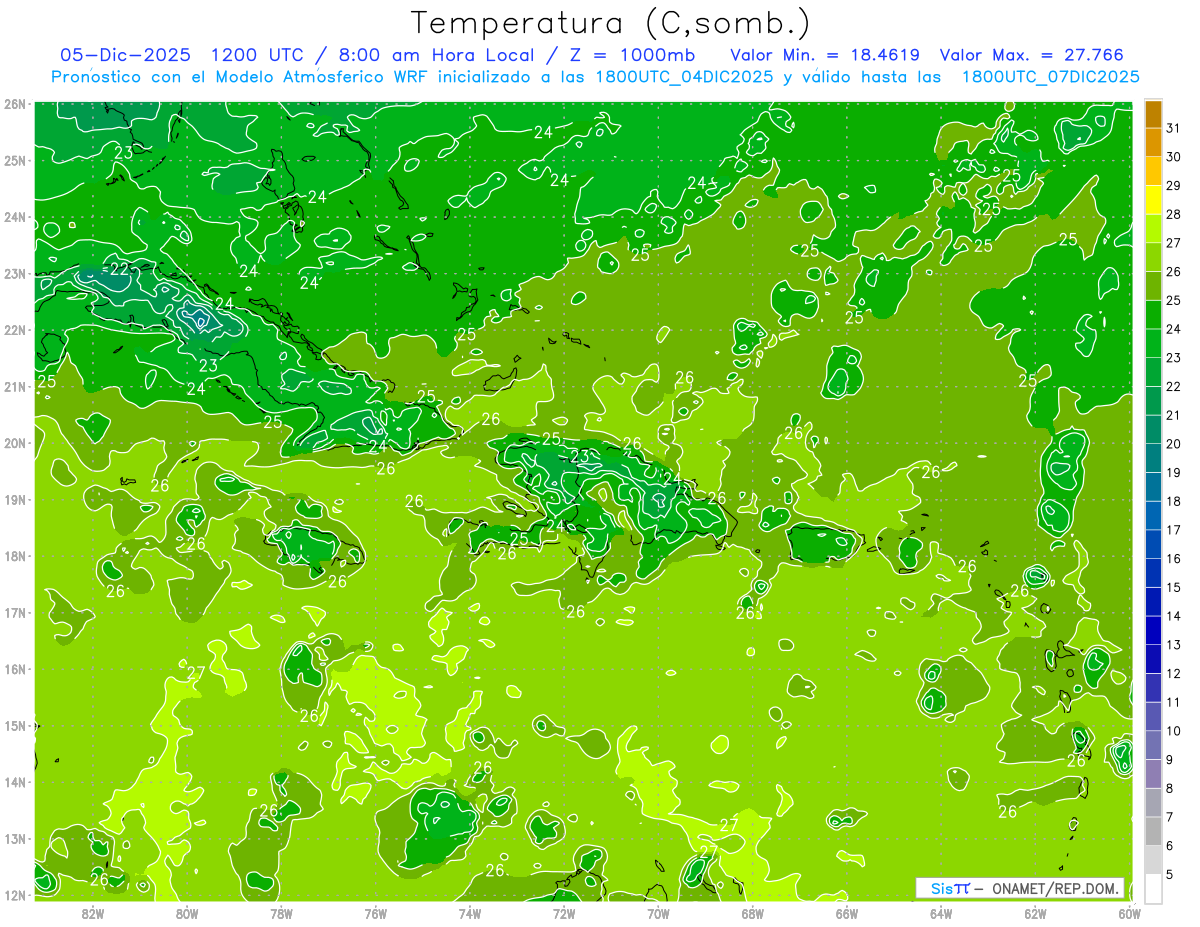Click the latitude label 13N
This screenshot has height=927, width=1200.
(15, 839)
